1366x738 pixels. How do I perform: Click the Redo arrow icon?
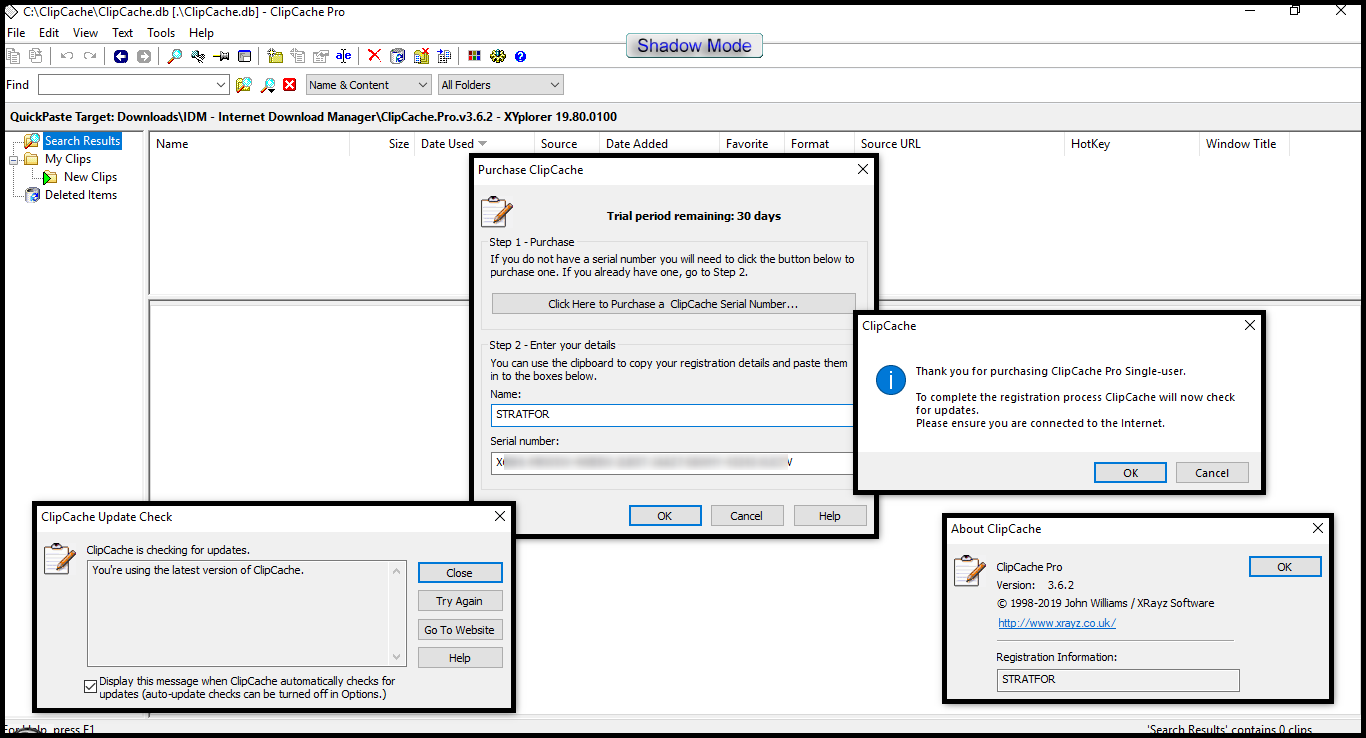point(90,57)
